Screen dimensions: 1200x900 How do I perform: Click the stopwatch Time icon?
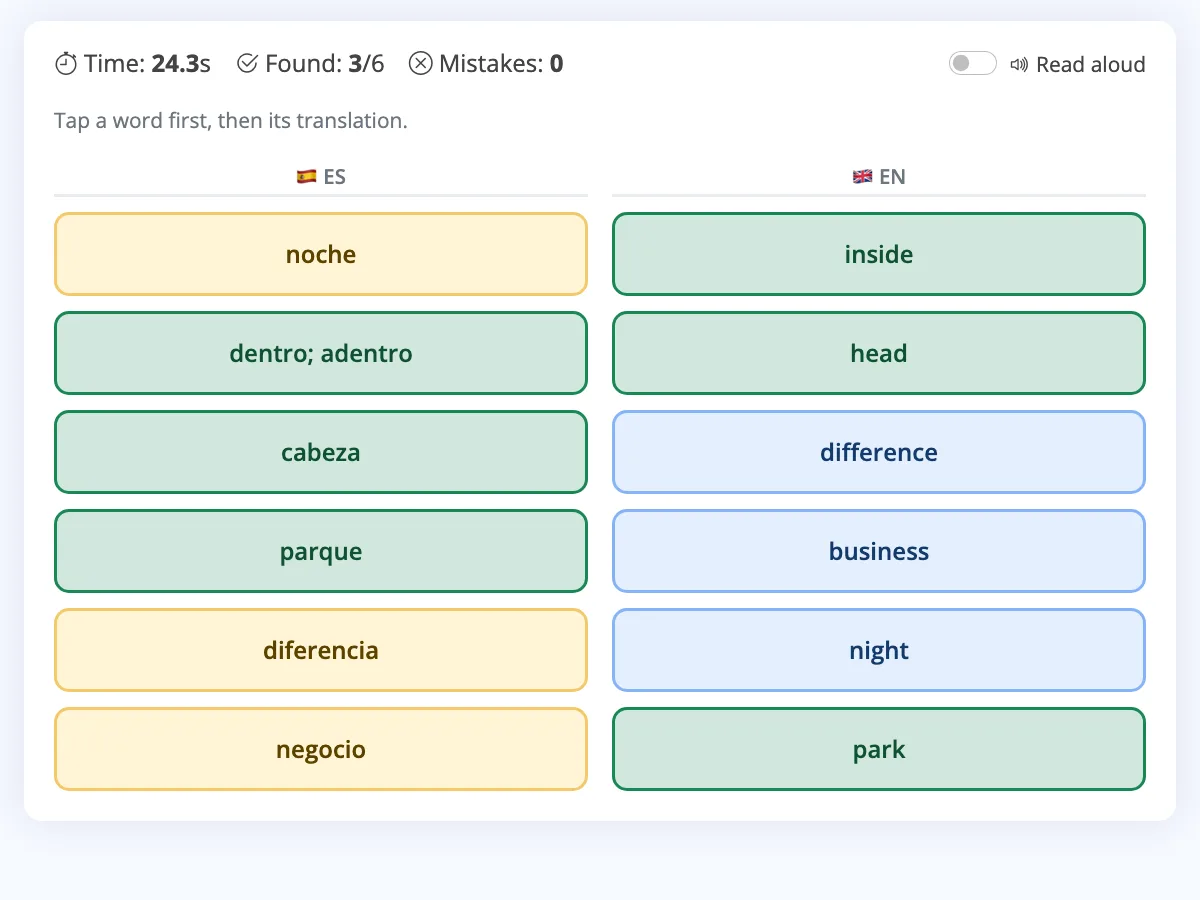[x=65, y=64]
